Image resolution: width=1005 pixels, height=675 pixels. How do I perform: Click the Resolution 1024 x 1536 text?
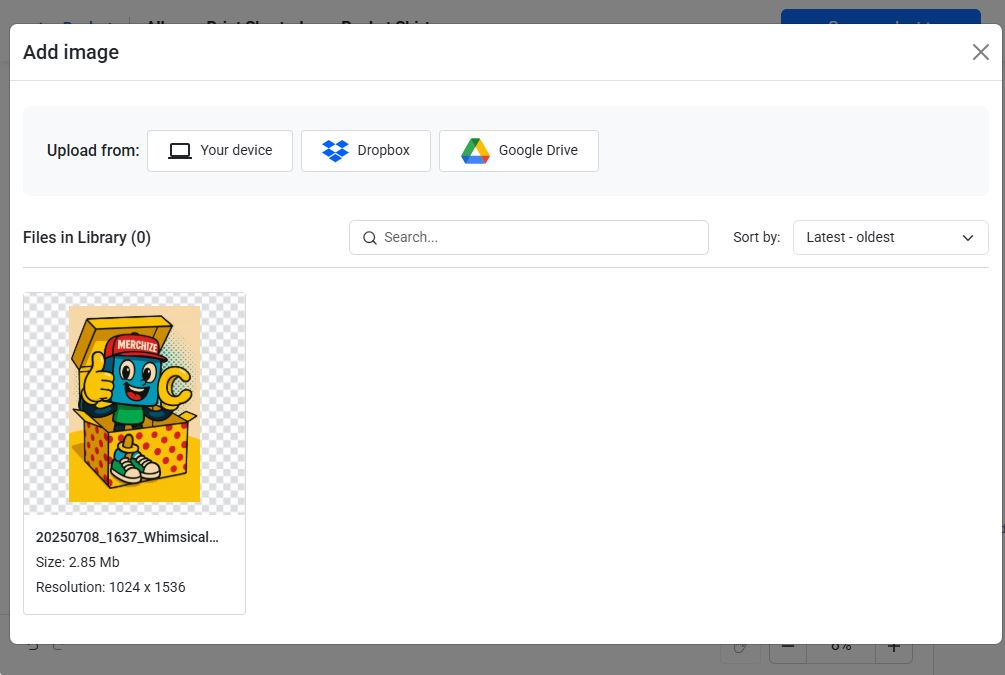(x=111, y=587)
